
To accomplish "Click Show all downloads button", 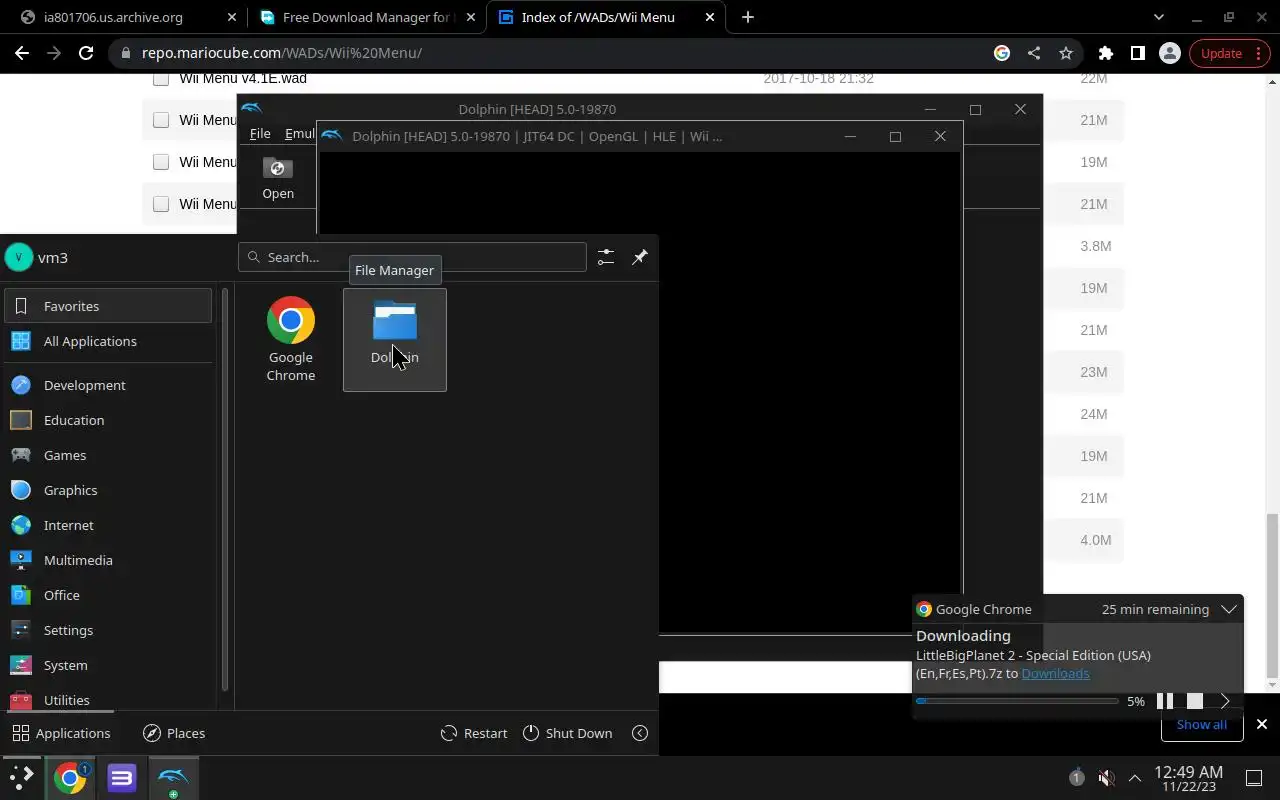I will click(1202, 724).
